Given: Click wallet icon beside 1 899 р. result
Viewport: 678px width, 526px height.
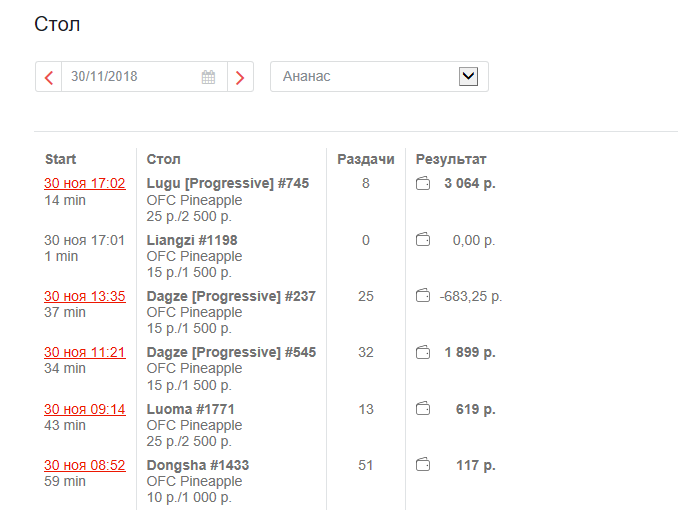Looking at the screenshot, I should coord(424,352).
